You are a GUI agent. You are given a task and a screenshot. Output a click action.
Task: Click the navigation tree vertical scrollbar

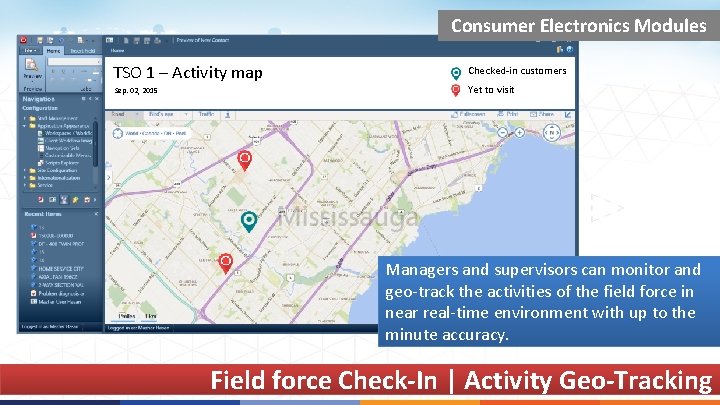(95, 143)
